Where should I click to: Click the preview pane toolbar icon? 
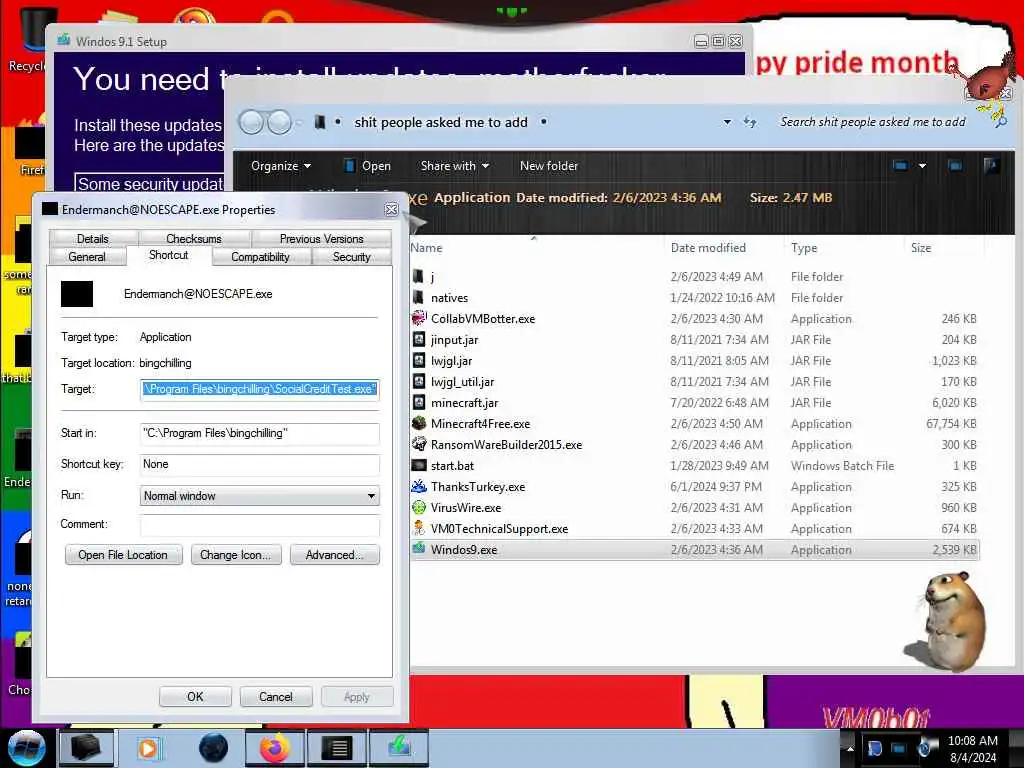click(x=955, y=166)
